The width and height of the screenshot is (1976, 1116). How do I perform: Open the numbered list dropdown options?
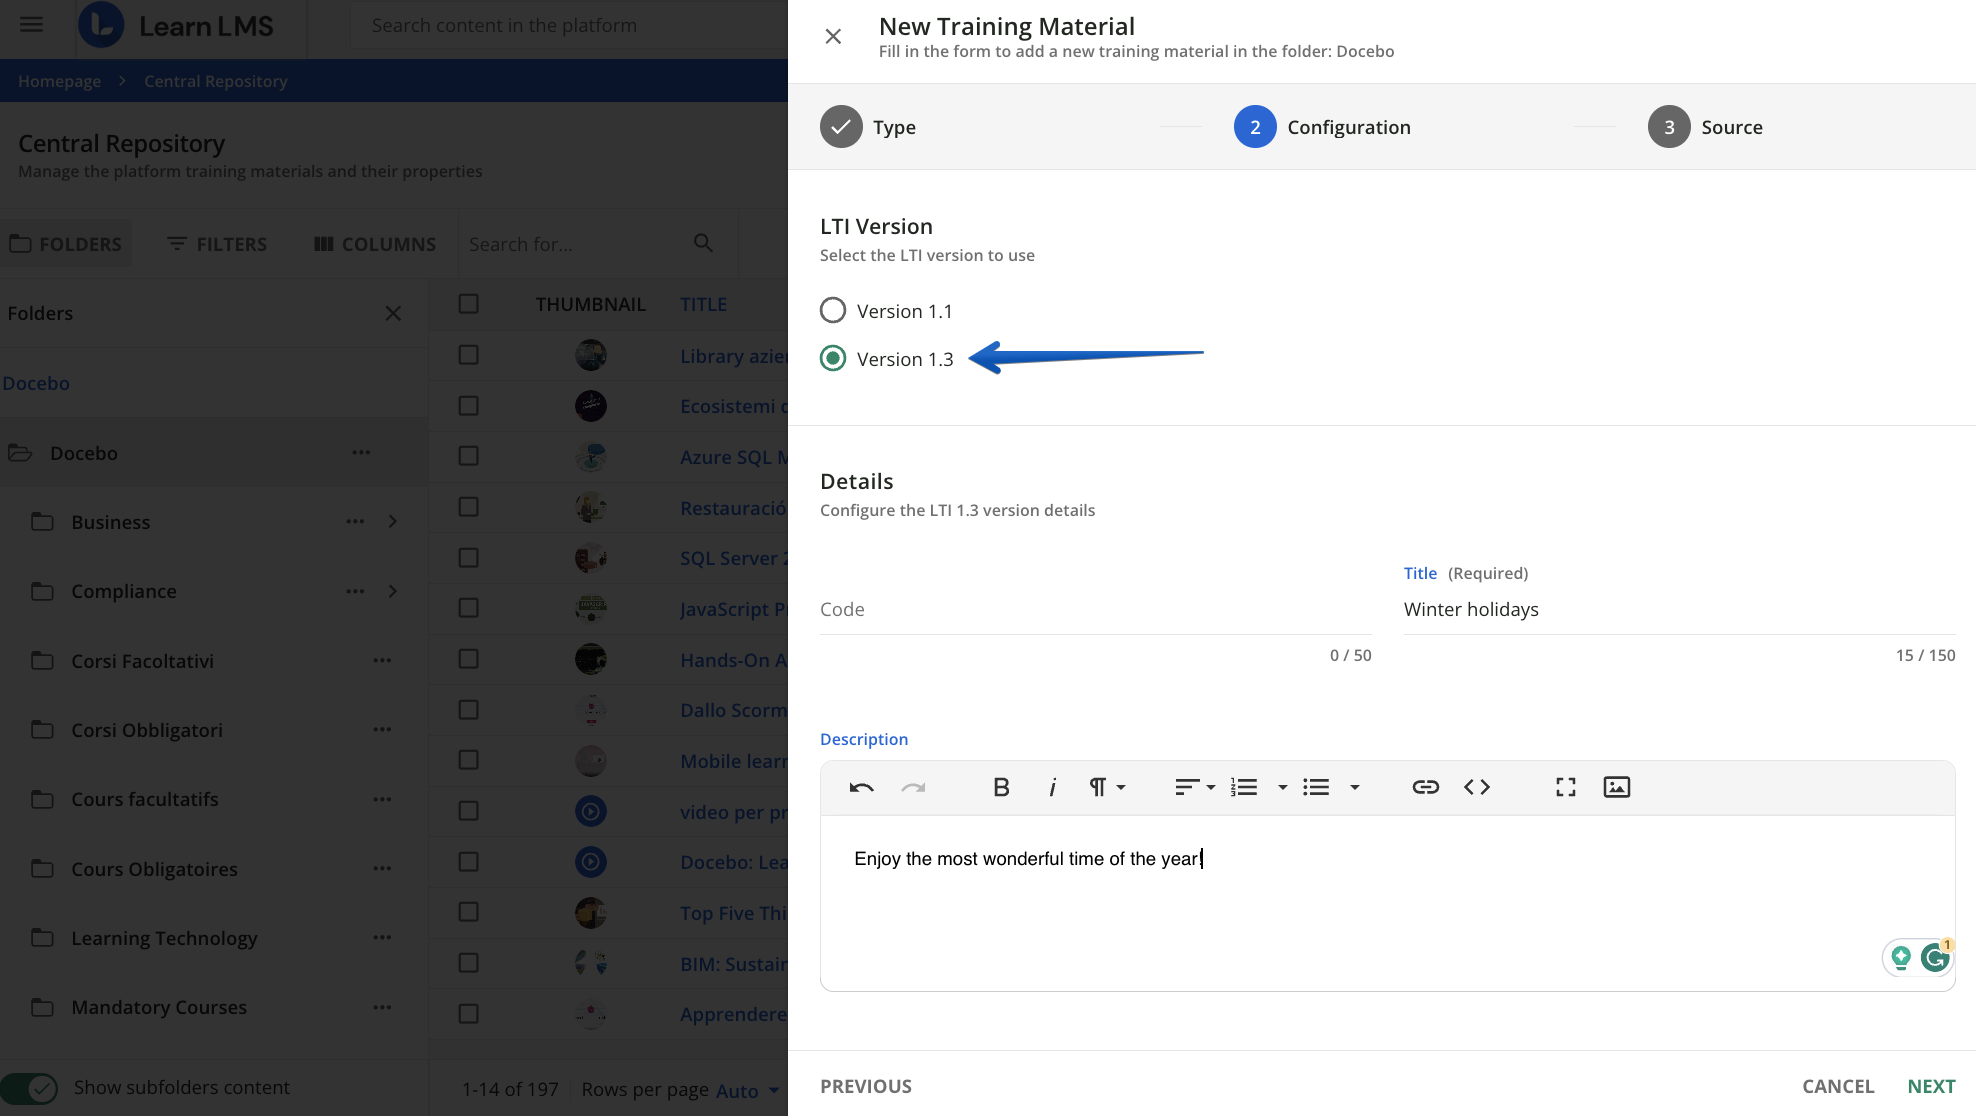point(1283,787)
